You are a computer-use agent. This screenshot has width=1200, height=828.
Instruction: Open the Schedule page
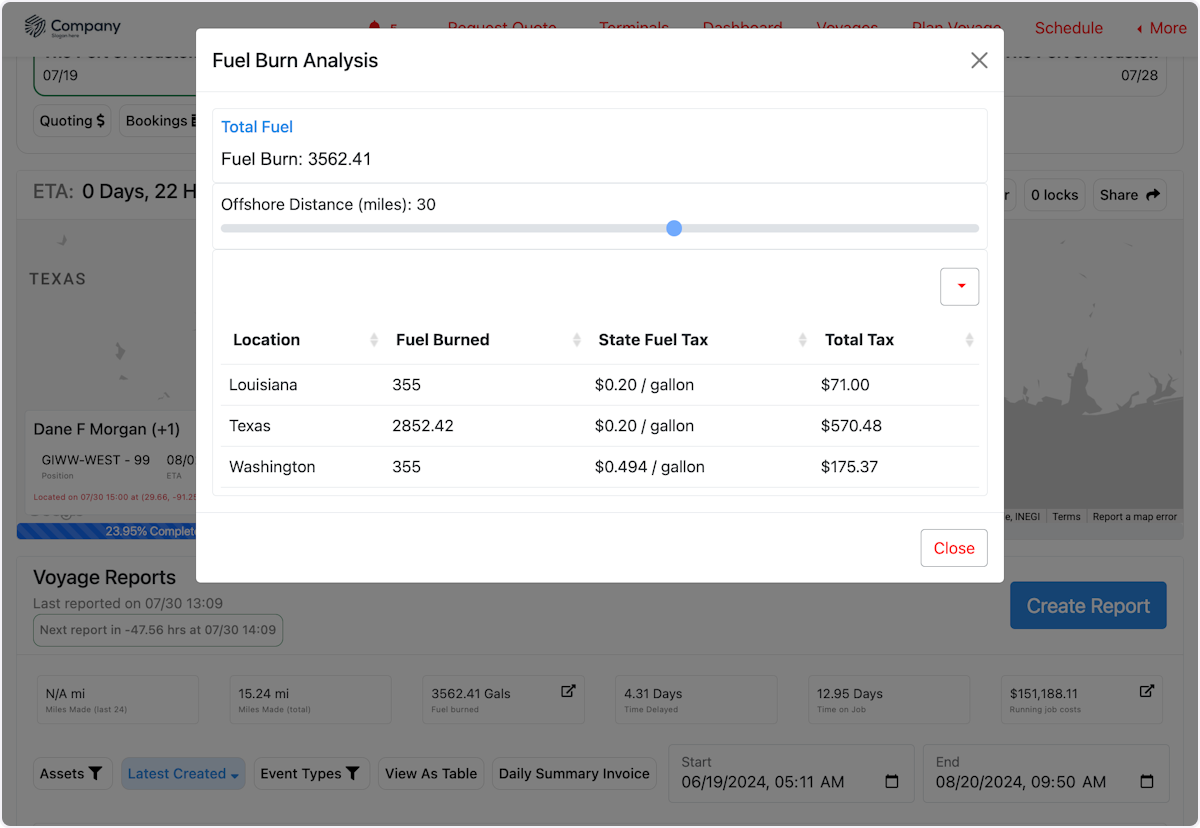tap(1068, 28)
